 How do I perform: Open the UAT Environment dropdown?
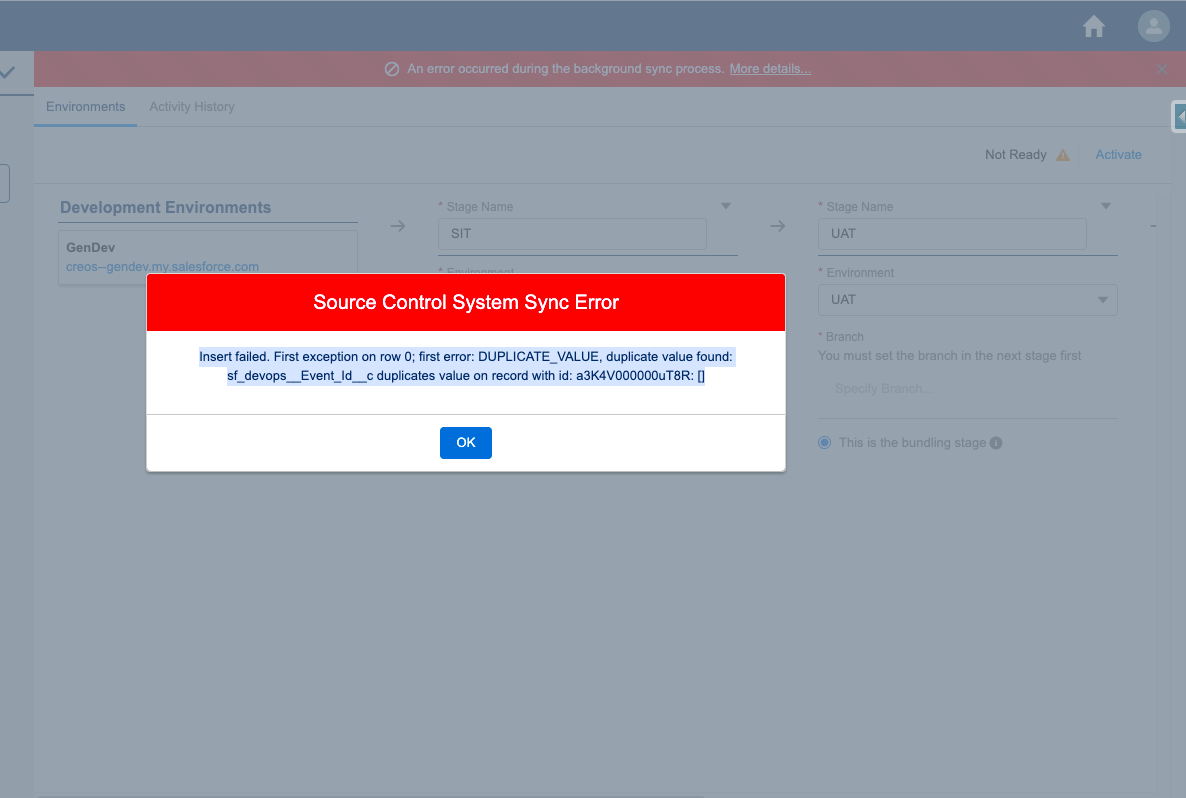pos(967,300)
